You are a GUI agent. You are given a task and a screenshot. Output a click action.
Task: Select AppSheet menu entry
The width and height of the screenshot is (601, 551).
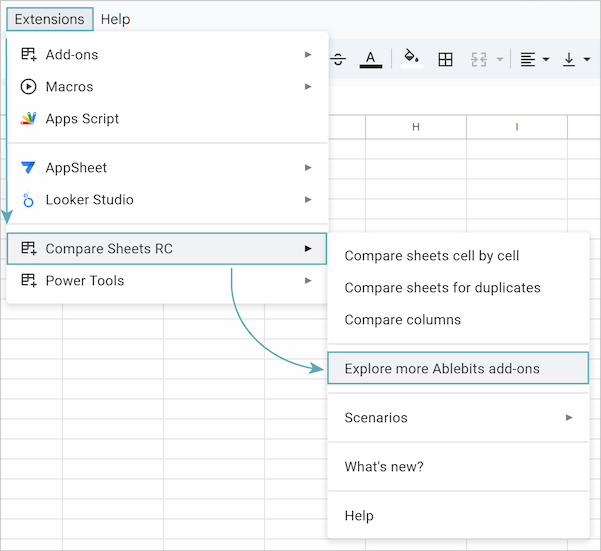(167, 167)
